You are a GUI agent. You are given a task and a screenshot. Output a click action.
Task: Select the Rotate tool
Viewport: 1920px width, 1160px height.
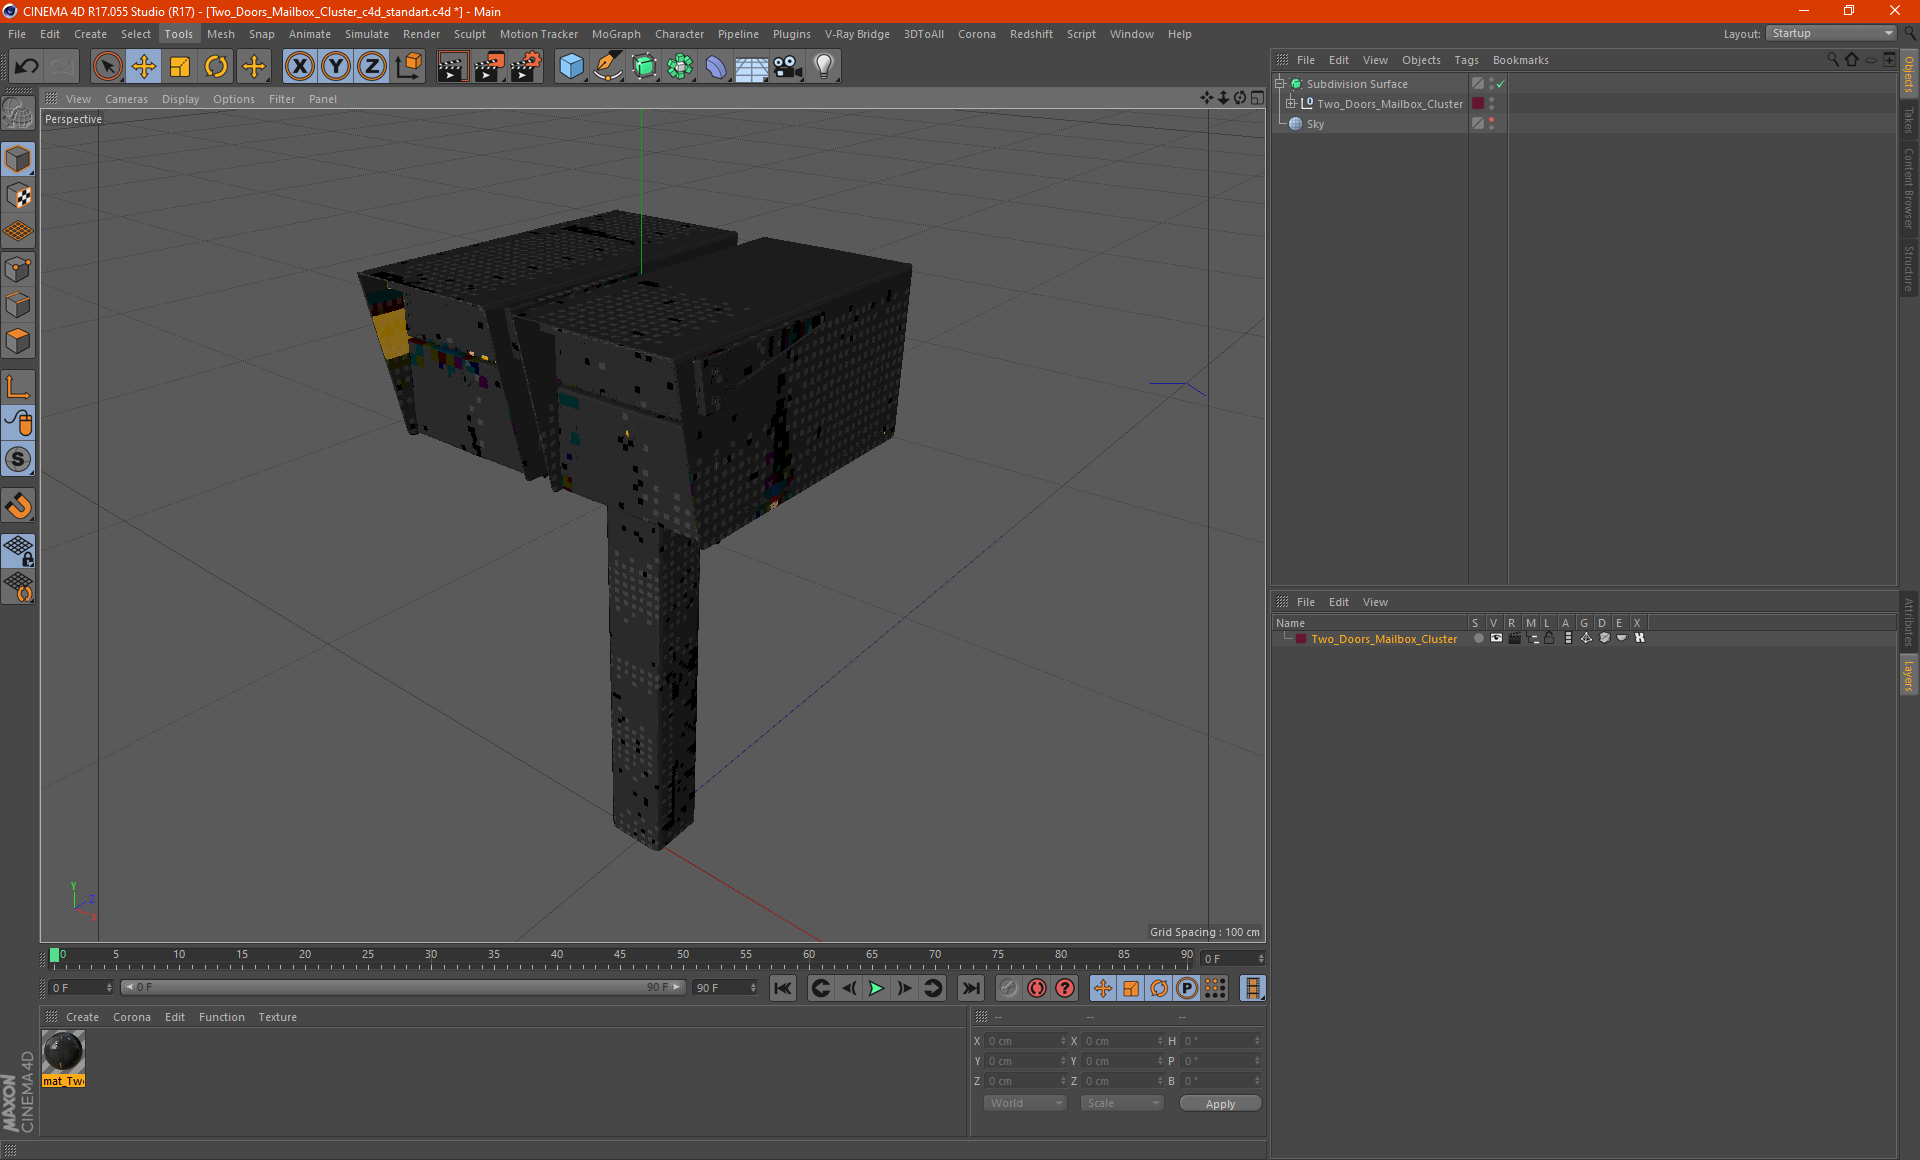216,67
